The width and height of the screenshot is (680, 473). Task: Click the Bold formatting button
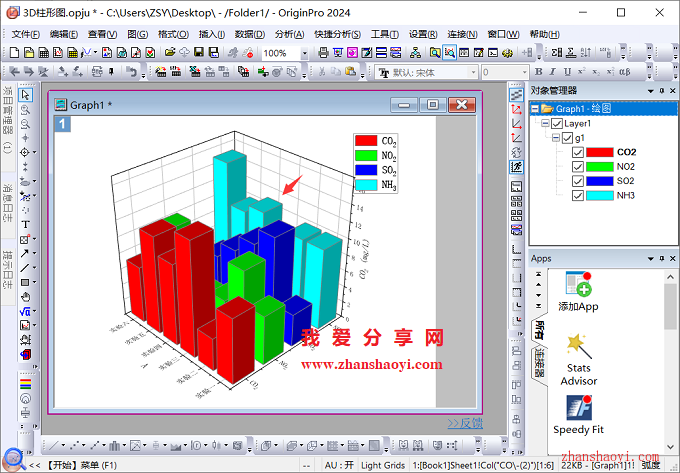539,72
